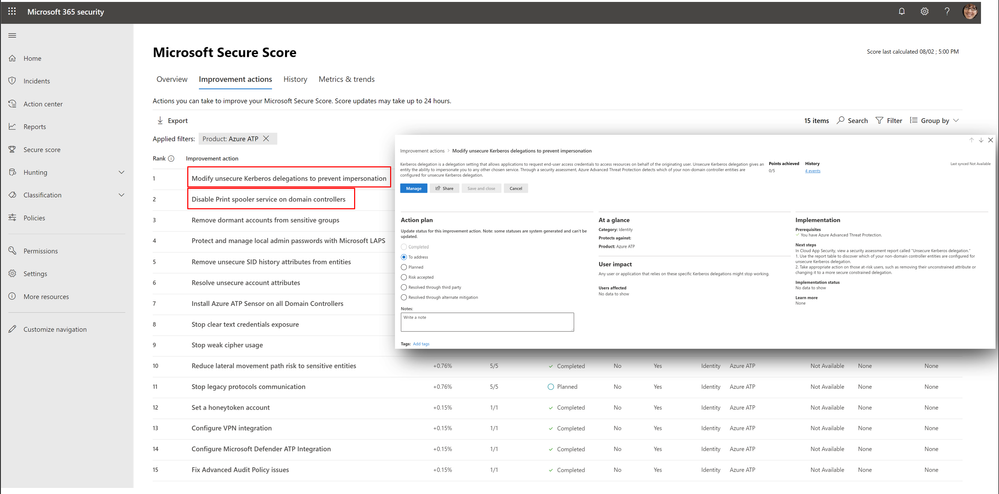This screenshot has height=494, width=999.
Task: Open Remove unsecure SID history attributes
Action: click(x=271, y=262)
